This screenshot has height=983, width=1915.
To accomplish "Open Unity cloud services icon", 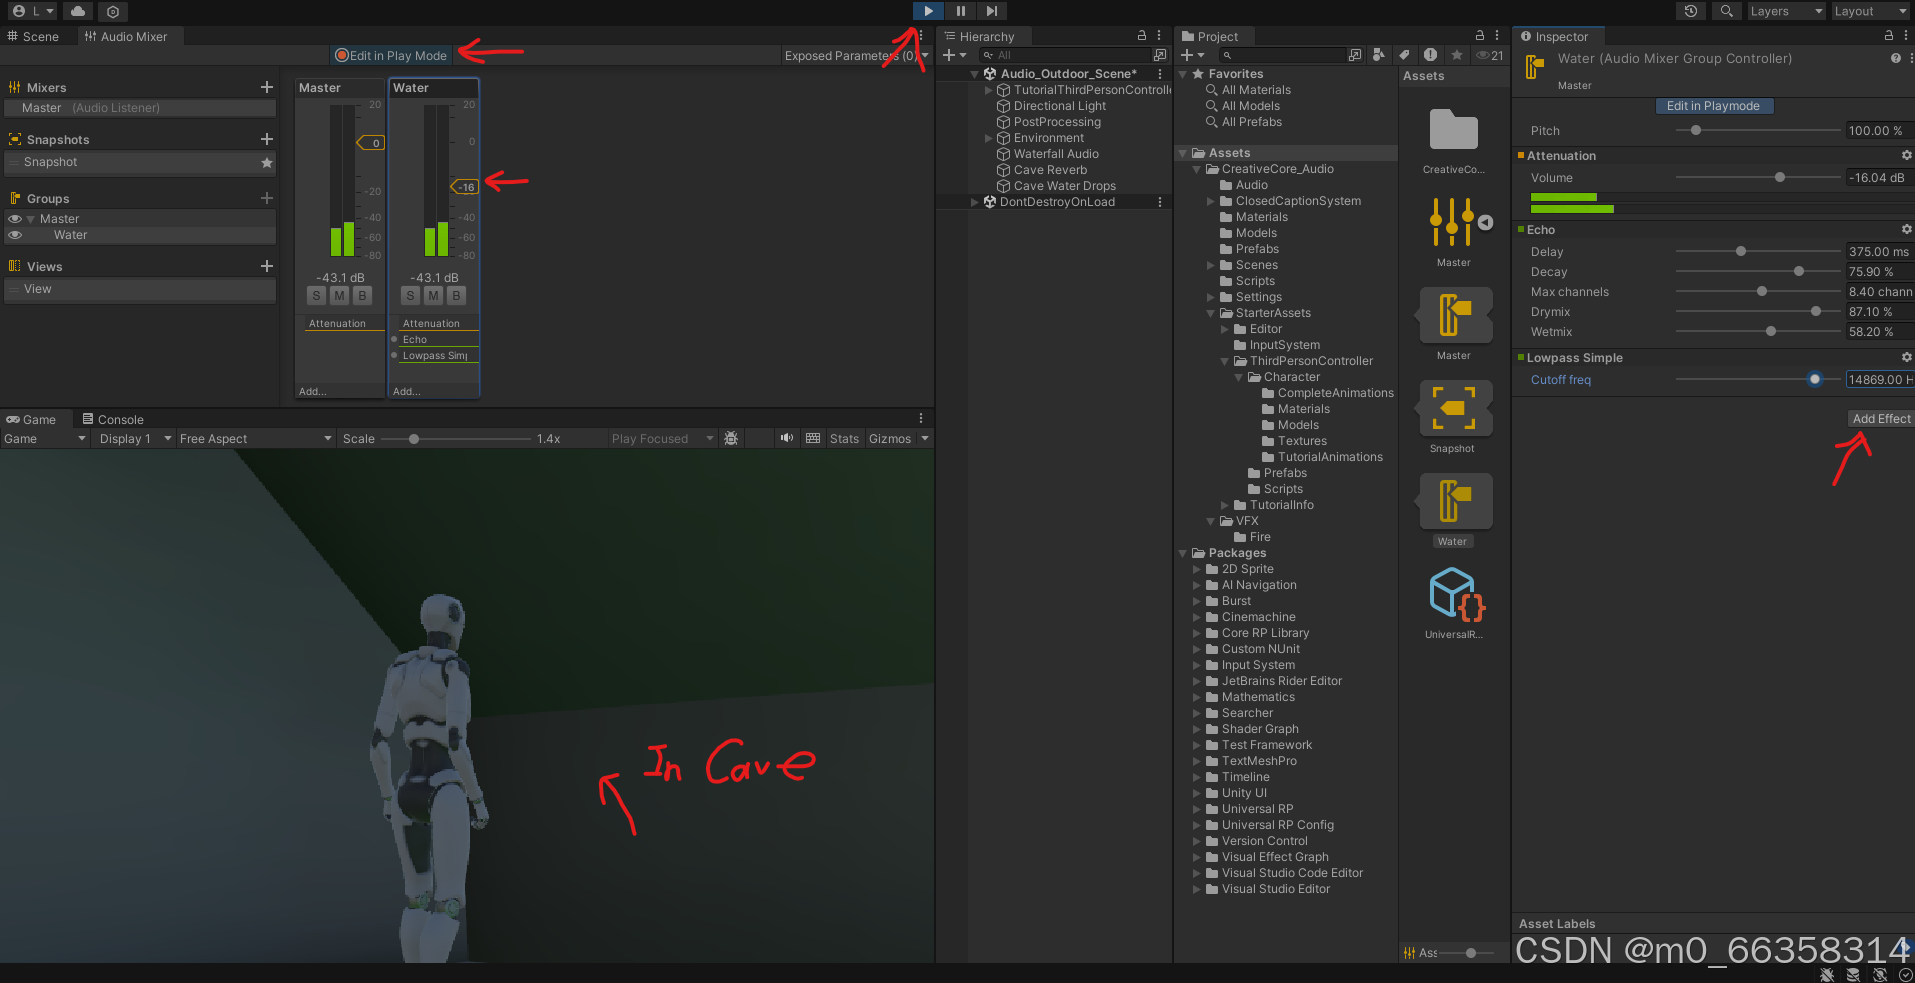I will tap(78, 11).
